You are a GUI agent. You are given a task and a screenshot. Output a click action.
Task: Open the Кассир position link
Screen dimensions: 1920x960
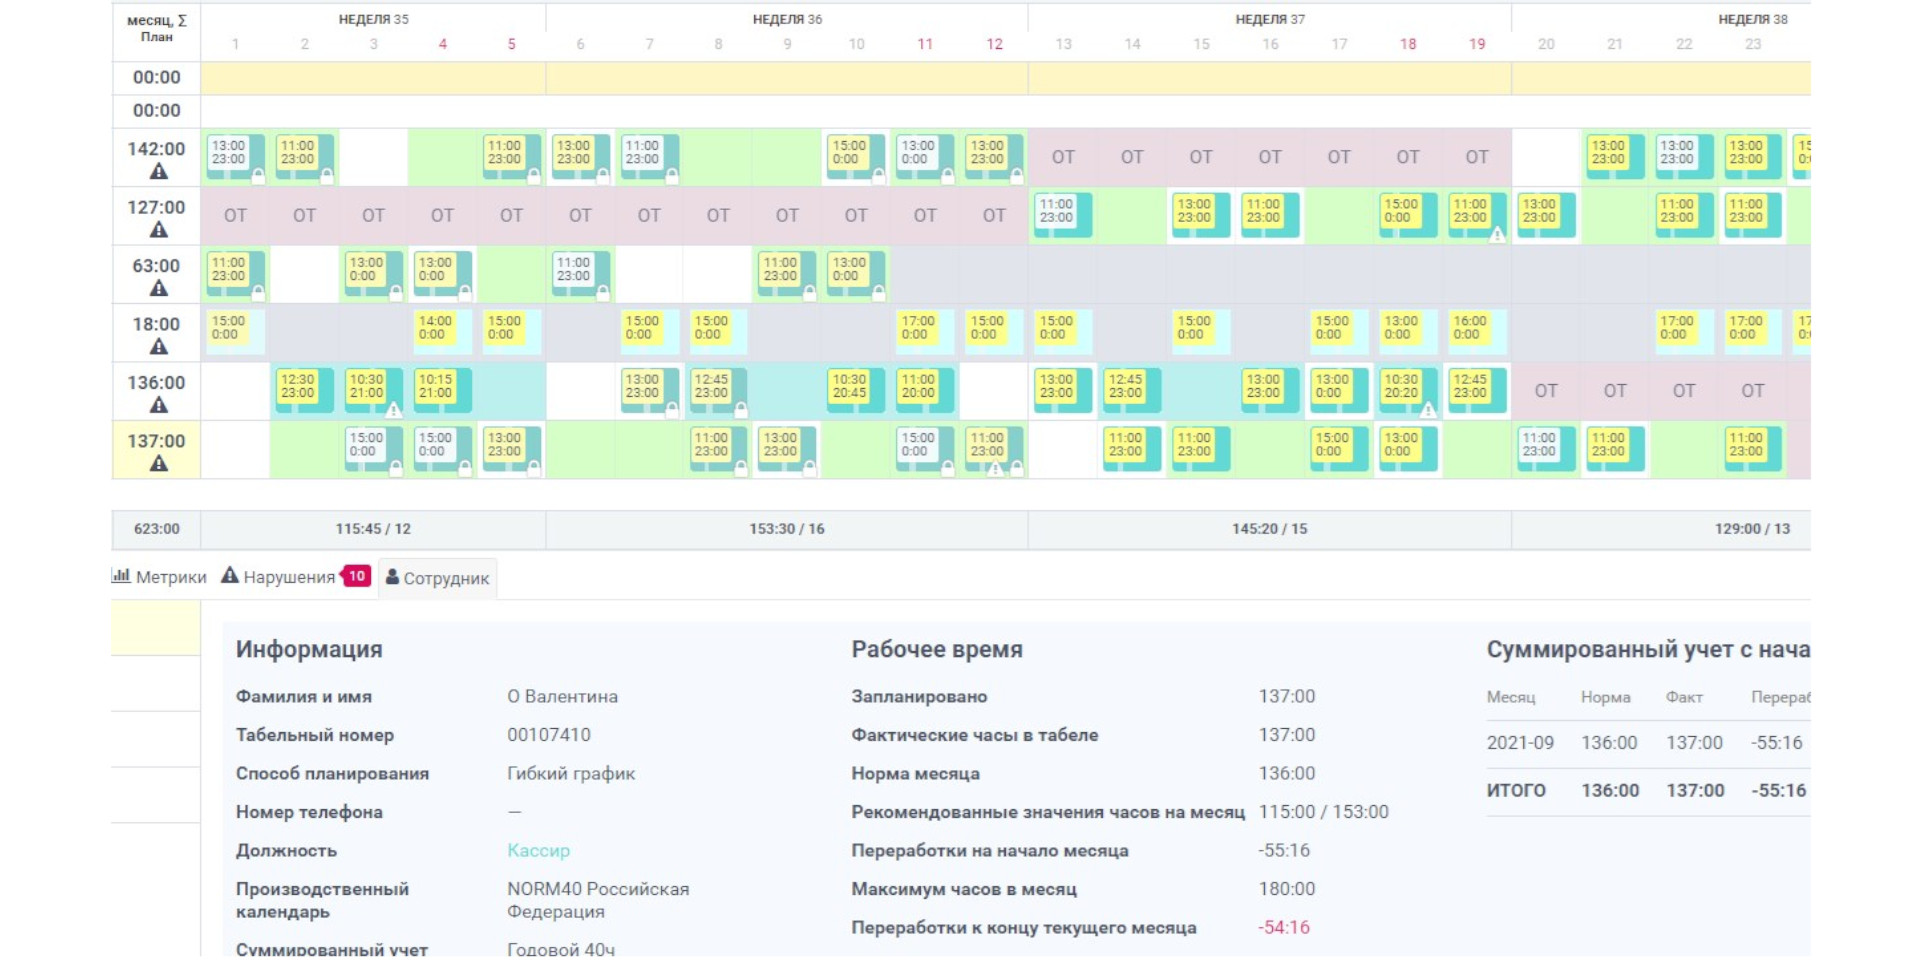pos(538,850)
